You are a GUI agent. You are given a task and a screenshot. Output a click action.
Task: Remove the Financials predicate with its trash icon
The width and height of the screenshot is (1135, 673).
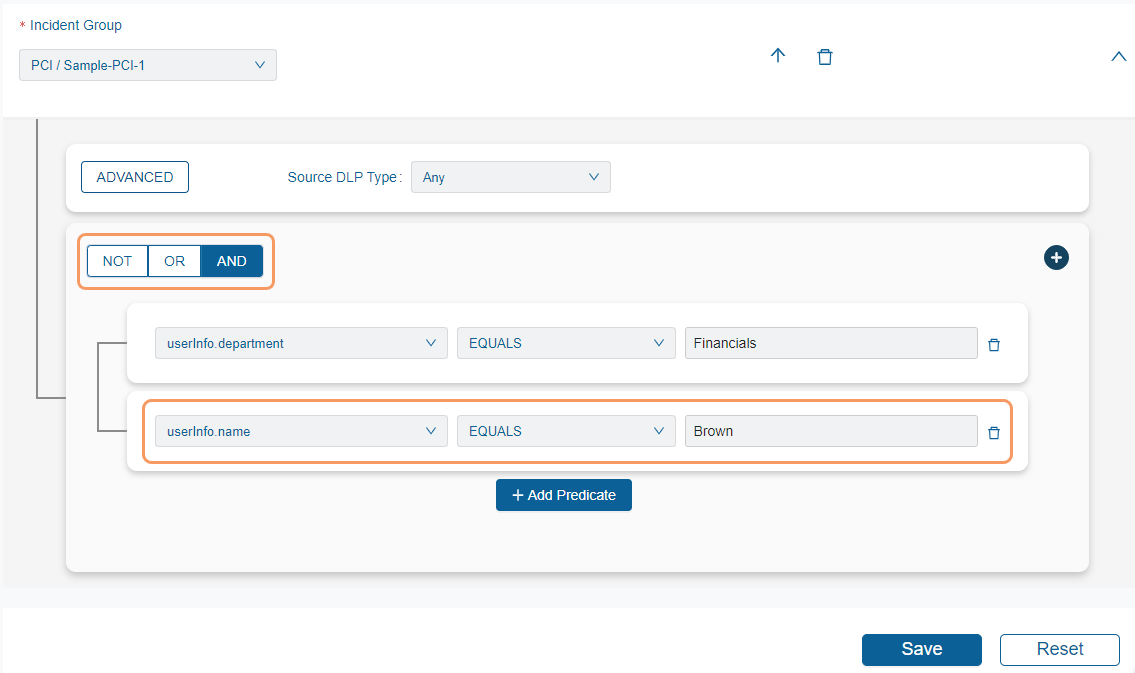[993, 344]
